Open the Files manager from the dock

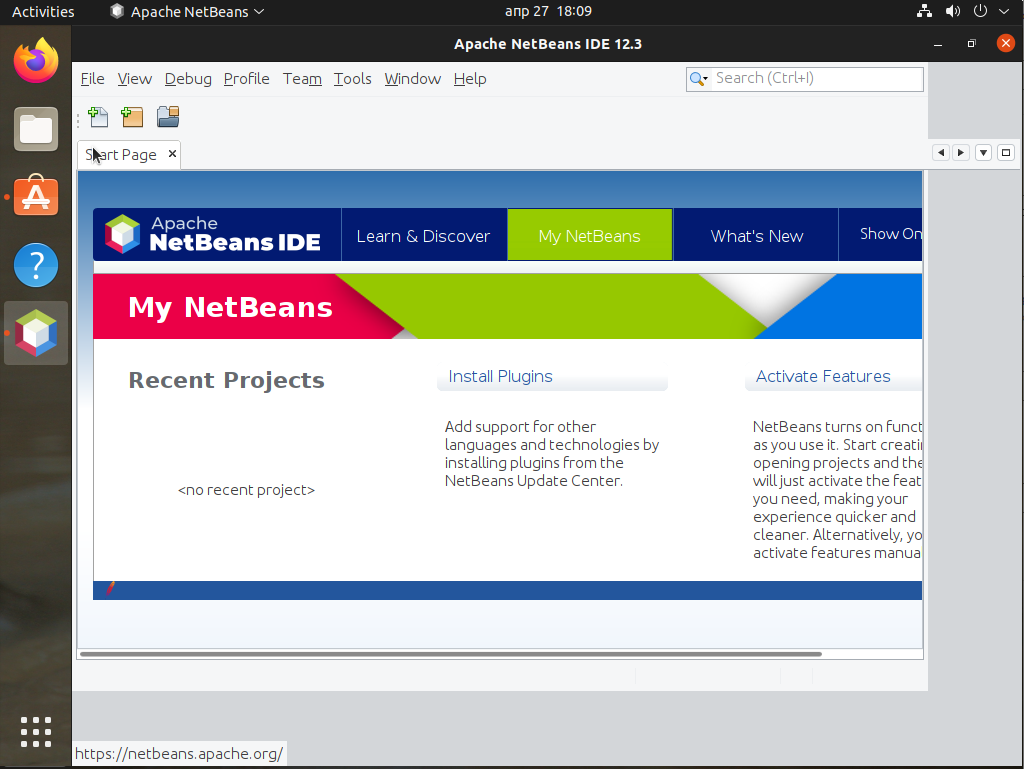(x=36, y=129)
